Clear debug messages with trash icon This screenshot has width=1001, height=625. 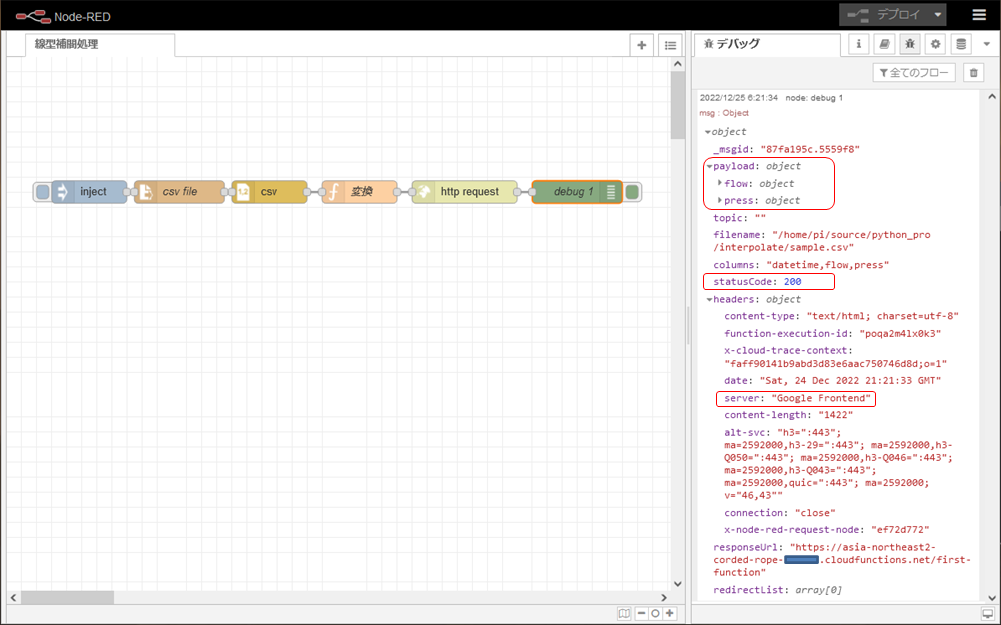(974, 72)
